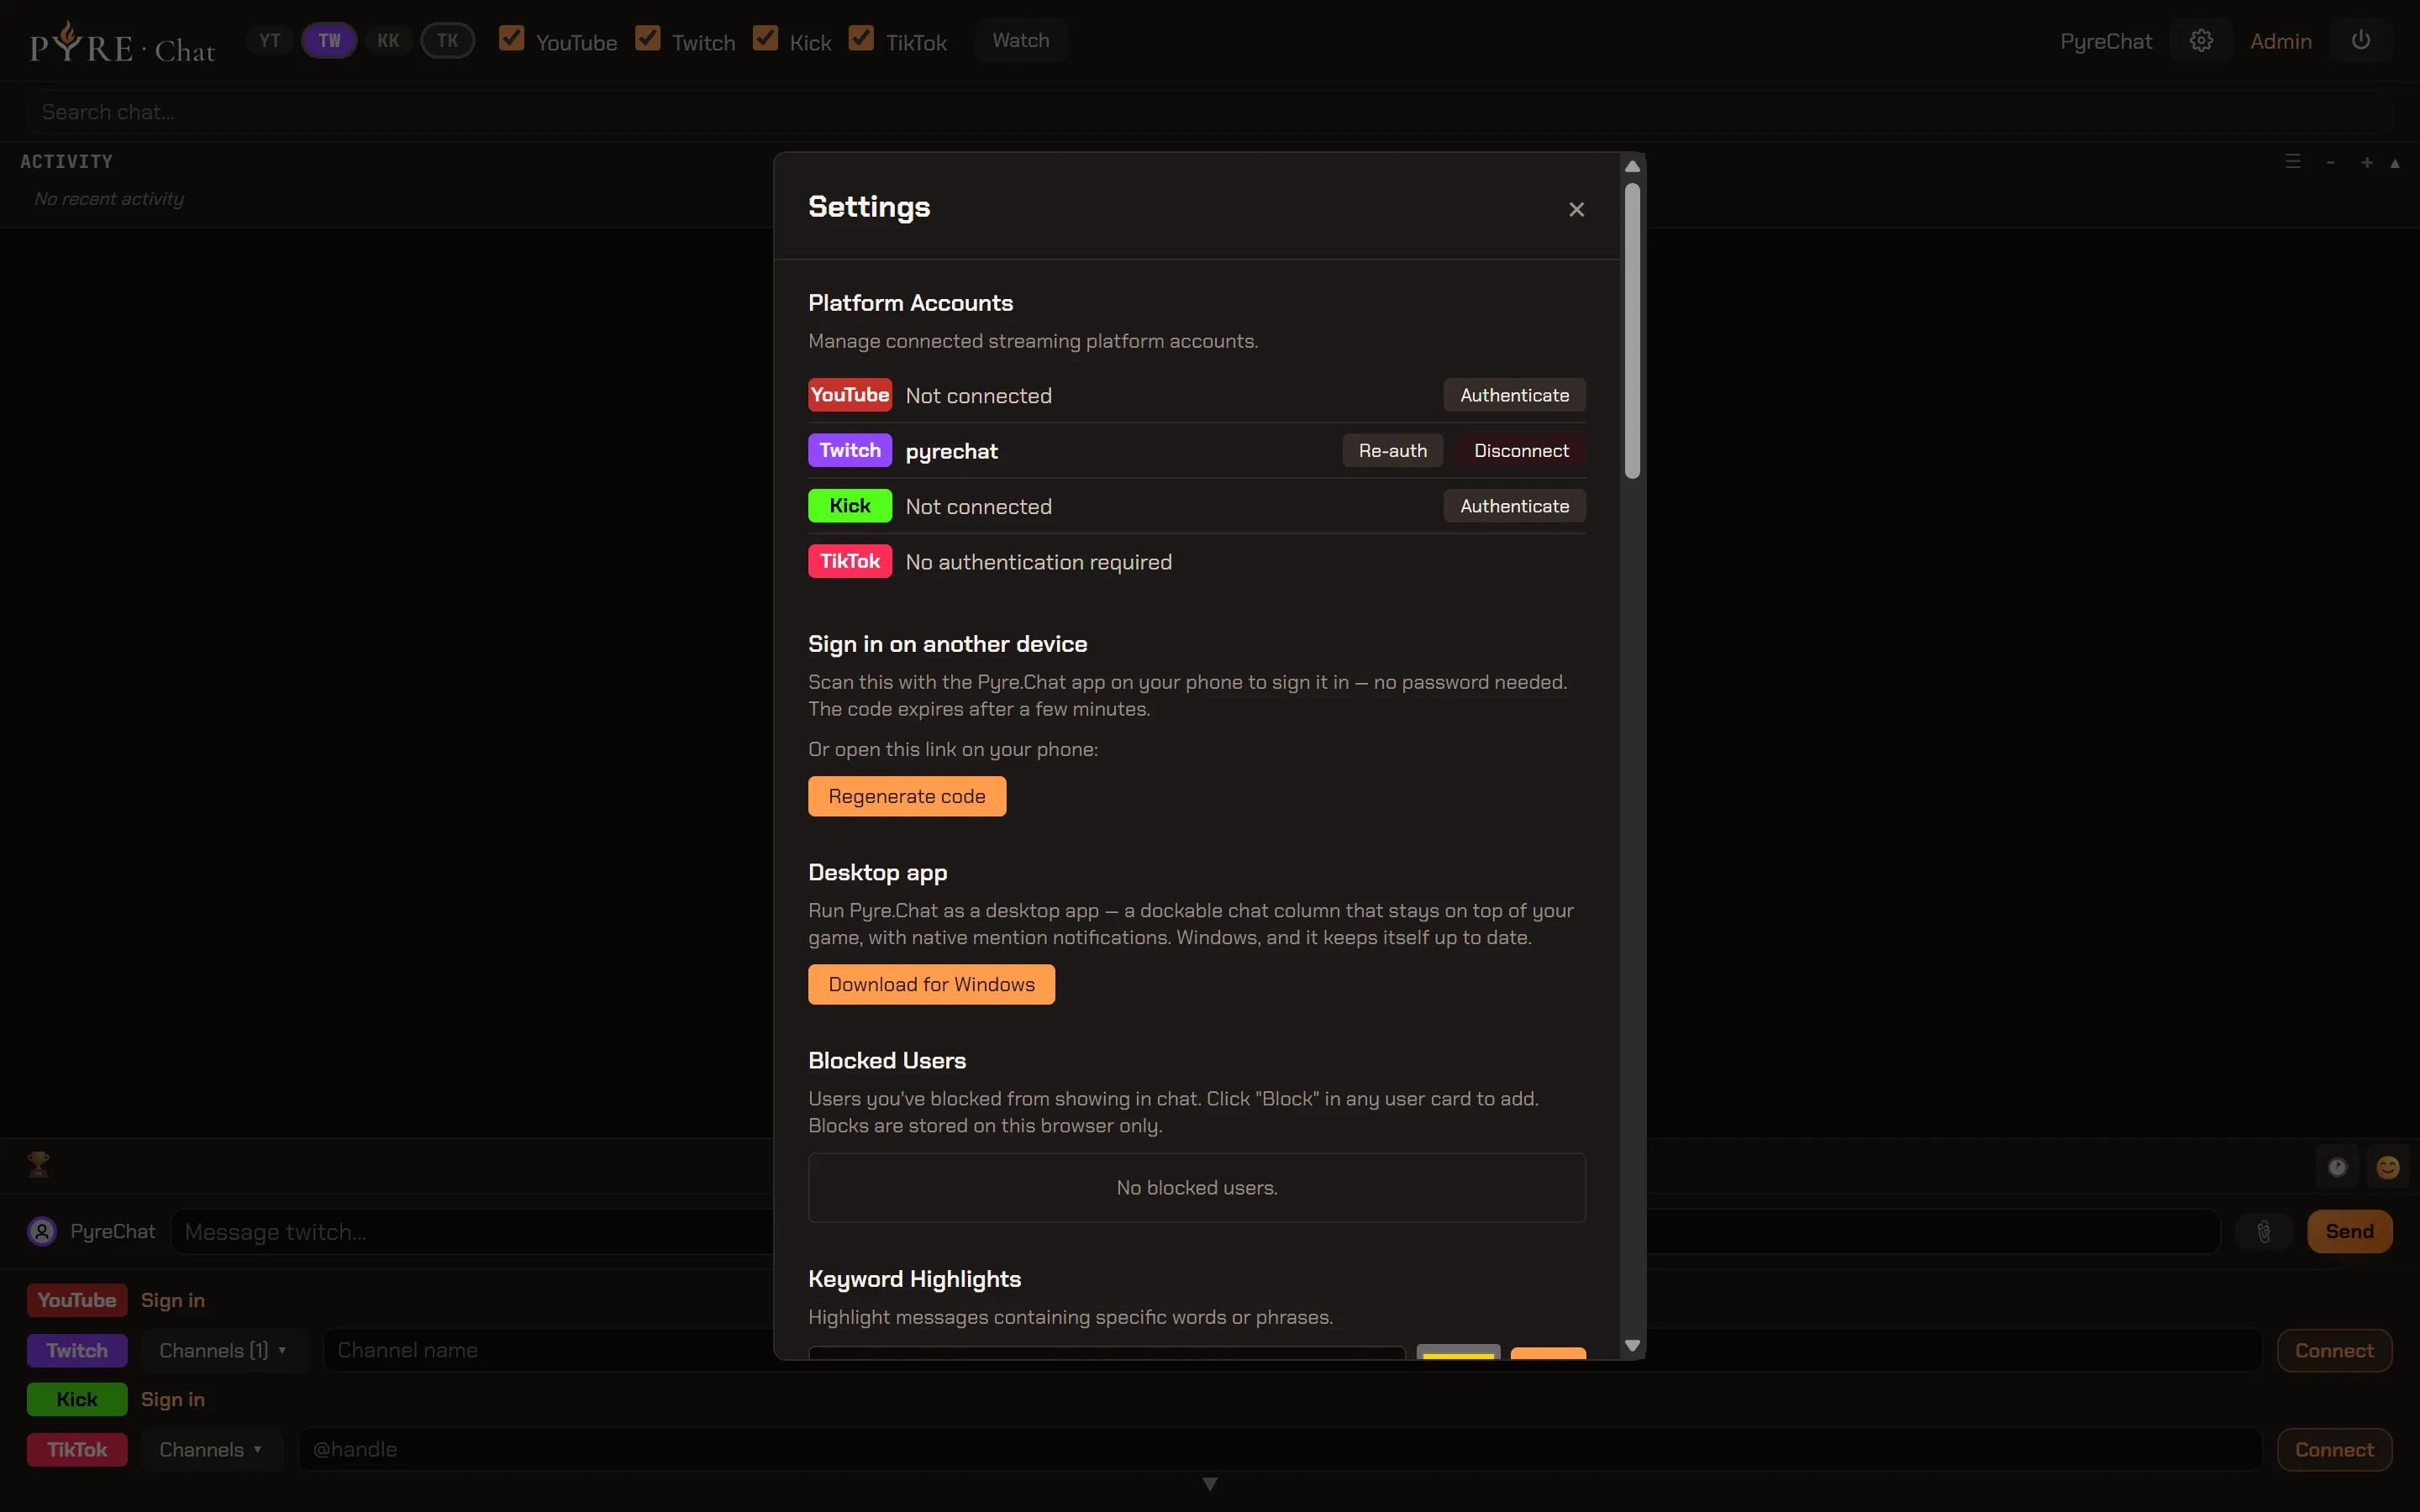Image resolution: width=2420 pixels, height=1512 pixels.
Task: Click the Twitch badge in bottom bar
Action: coord(77,1351)
